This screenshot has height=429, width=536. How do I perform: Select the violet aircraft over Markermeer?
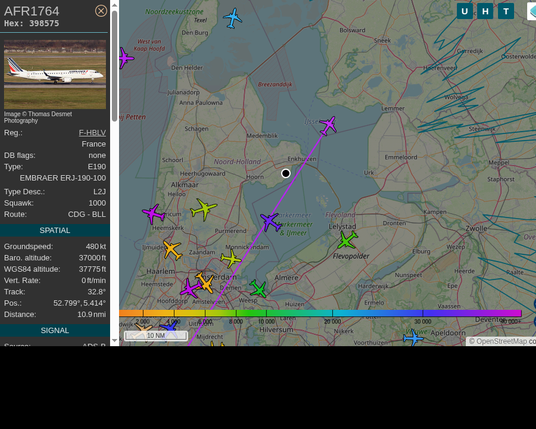270,222
